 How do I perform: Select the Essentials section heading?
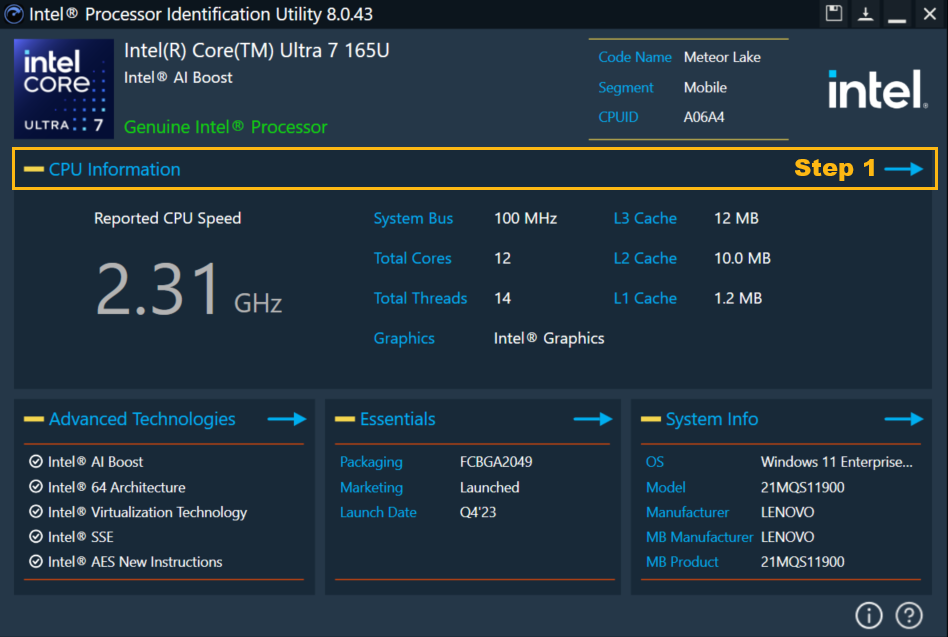pyautogui.click(x=398, y=419)
